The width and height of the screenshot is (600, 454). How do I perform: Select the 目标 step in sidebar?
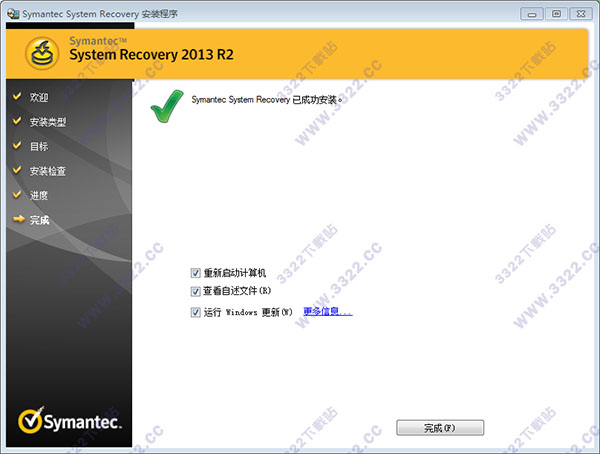coord(39,146)
